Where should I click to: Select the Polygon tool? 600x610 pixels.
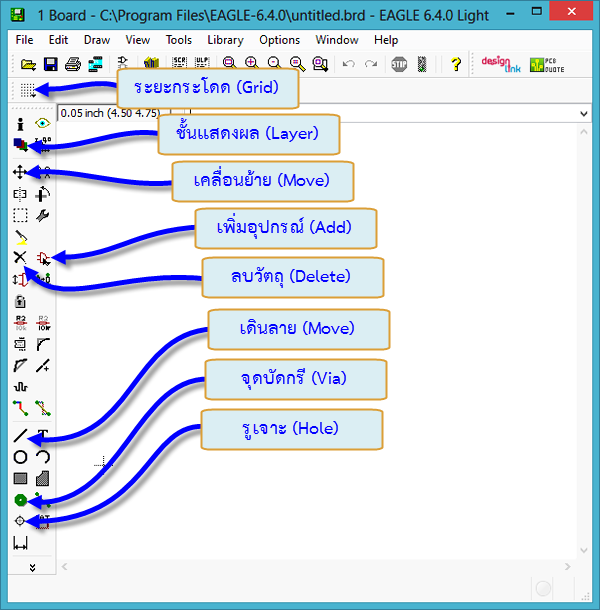42,479
